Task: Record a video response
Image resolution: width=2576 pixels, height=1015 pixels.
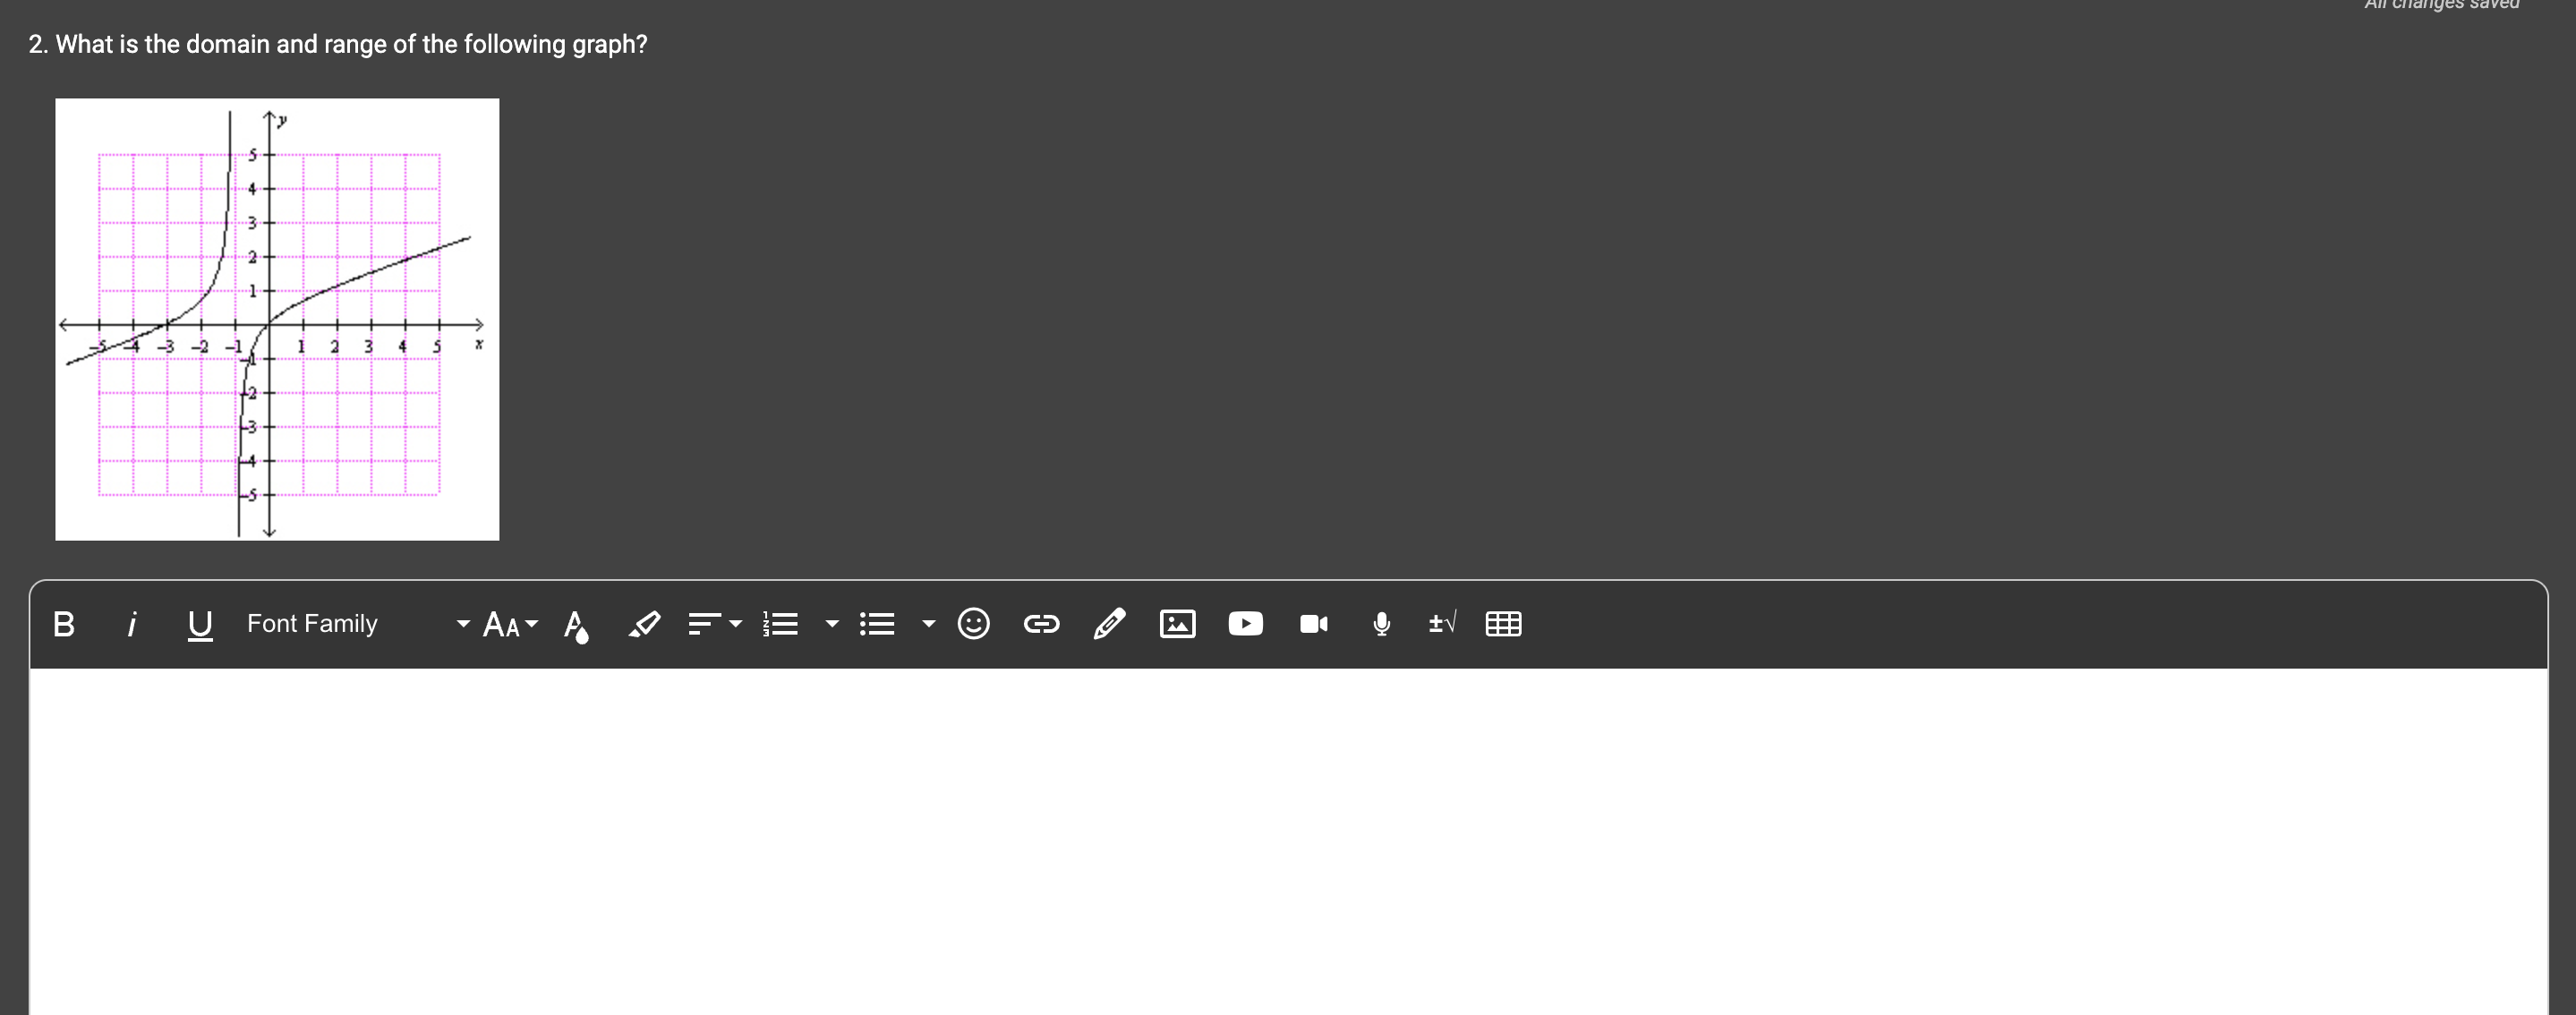Action: [1313, 624]
